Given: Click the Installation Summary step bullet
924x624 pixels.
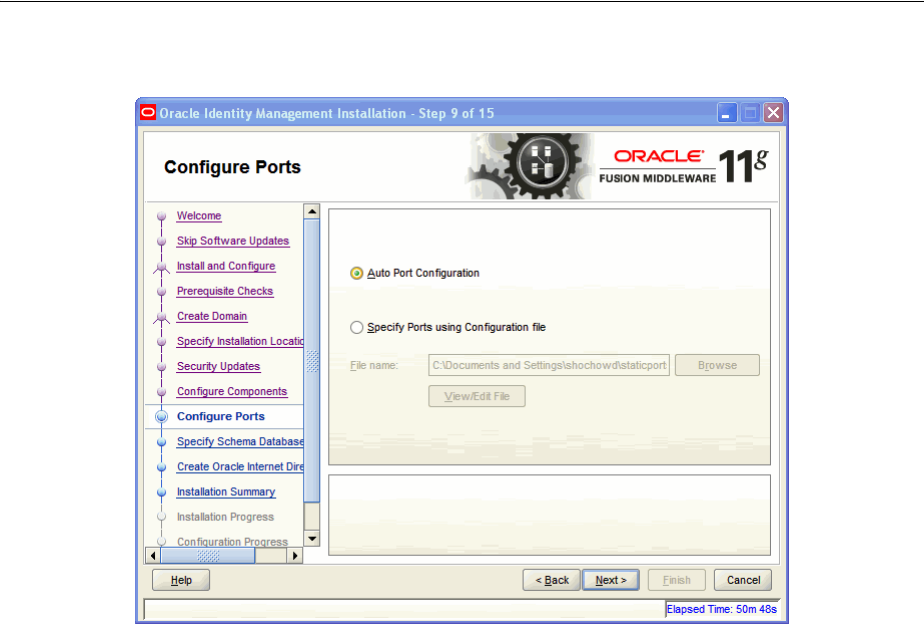Looking at the screenshot, I should 161,492.
